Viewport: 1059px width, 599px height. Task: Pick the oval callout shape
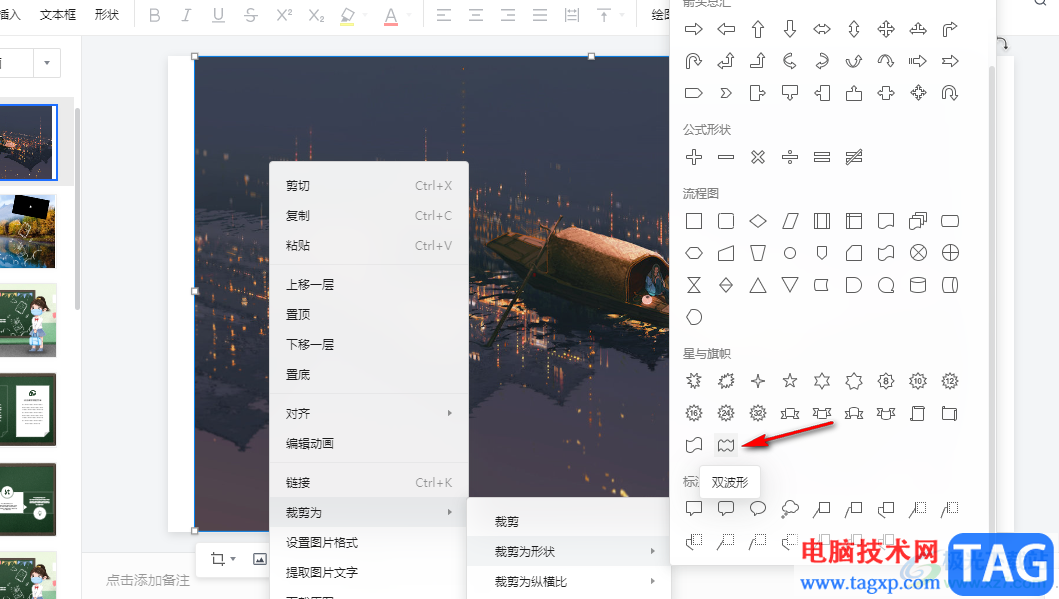tap(758, 509)
